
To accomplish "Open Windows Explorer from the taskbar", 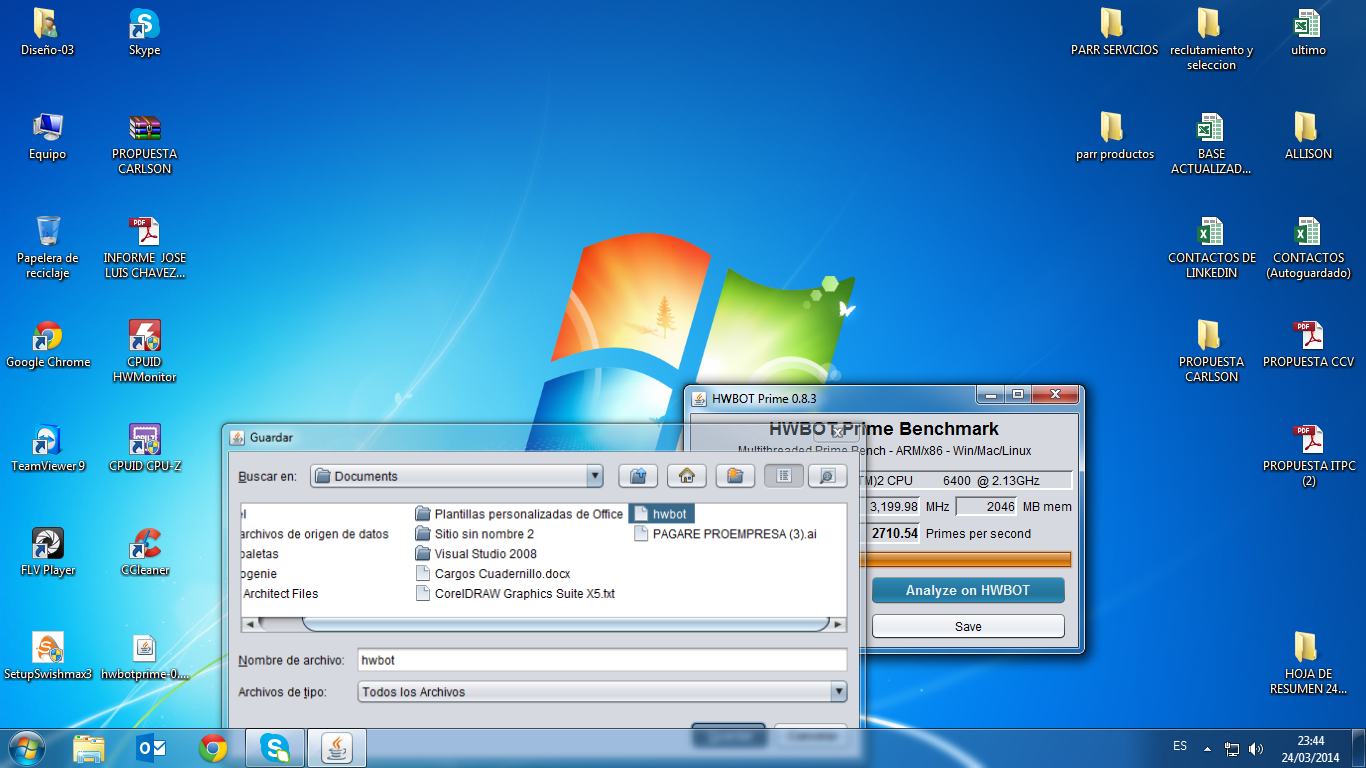I will [89, 748].
